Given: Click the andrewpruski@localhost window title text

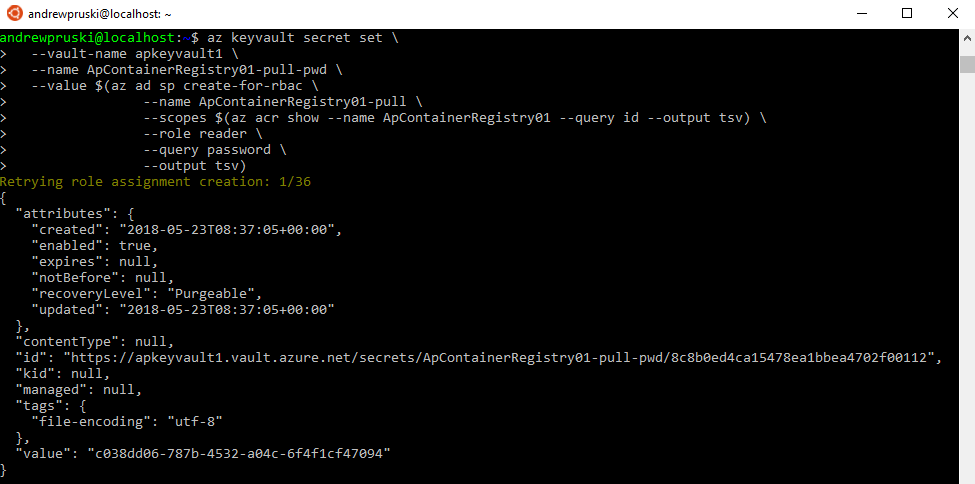Looking at the screenshot, I should pyautogui.click(x=100, y=14).
